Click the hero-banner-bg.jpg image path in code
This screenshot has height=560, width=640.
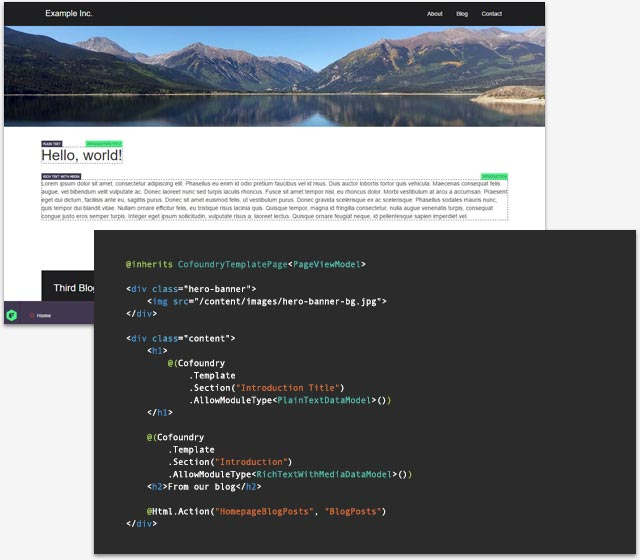290,302
